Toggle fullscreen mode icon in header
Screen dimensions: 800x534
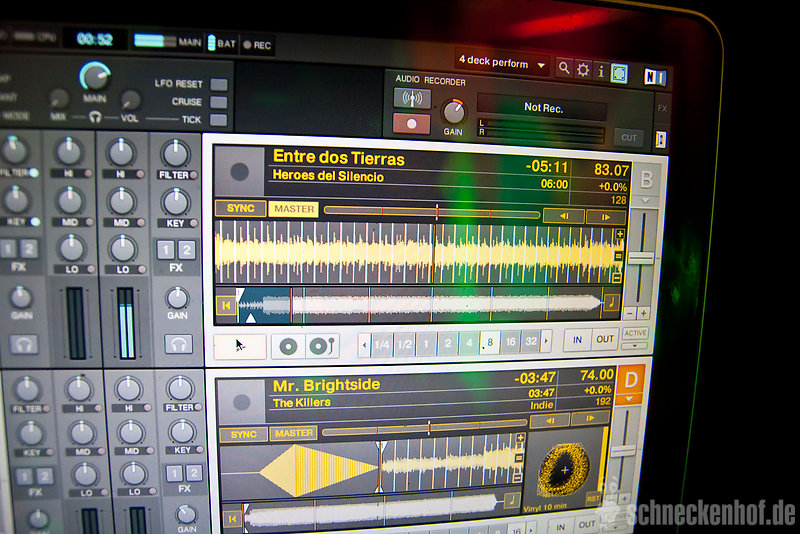click(619, 72)
